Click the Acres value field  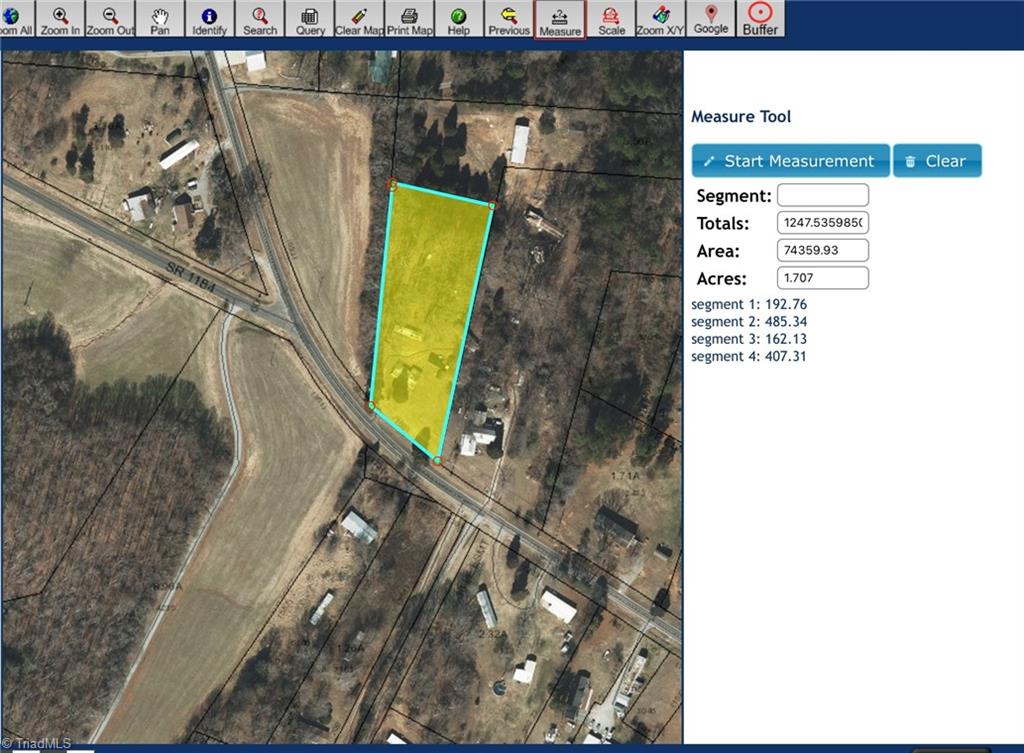pyautogui.click(x=822, y=278)
